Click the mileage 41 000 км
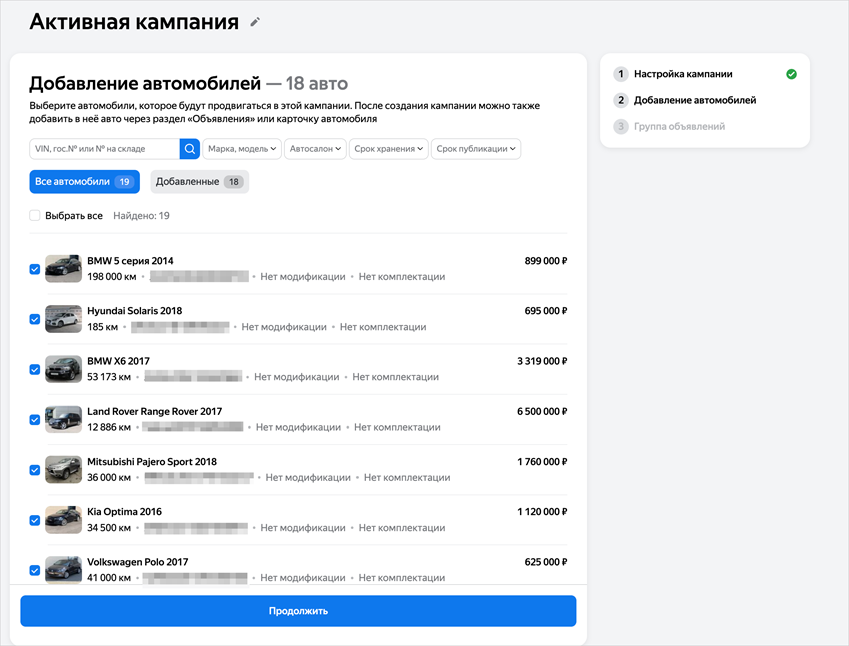This screenshot has width=849, height=646. click(x=109, y=578)
